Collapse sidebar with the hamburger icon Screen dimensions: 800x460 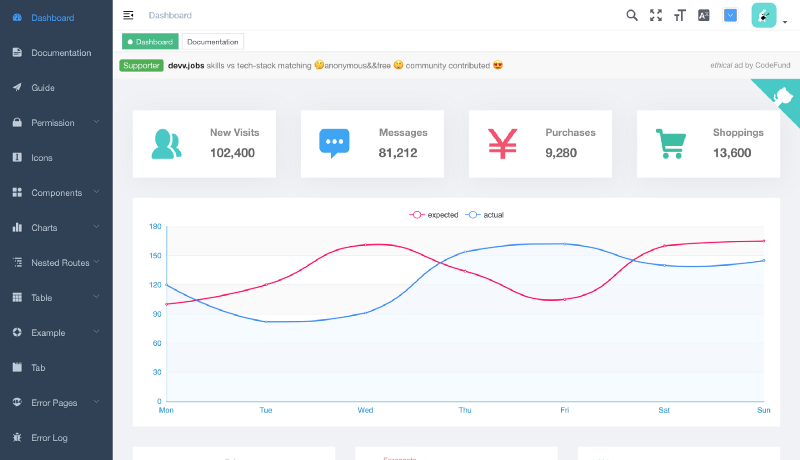(x=128, y=15)
